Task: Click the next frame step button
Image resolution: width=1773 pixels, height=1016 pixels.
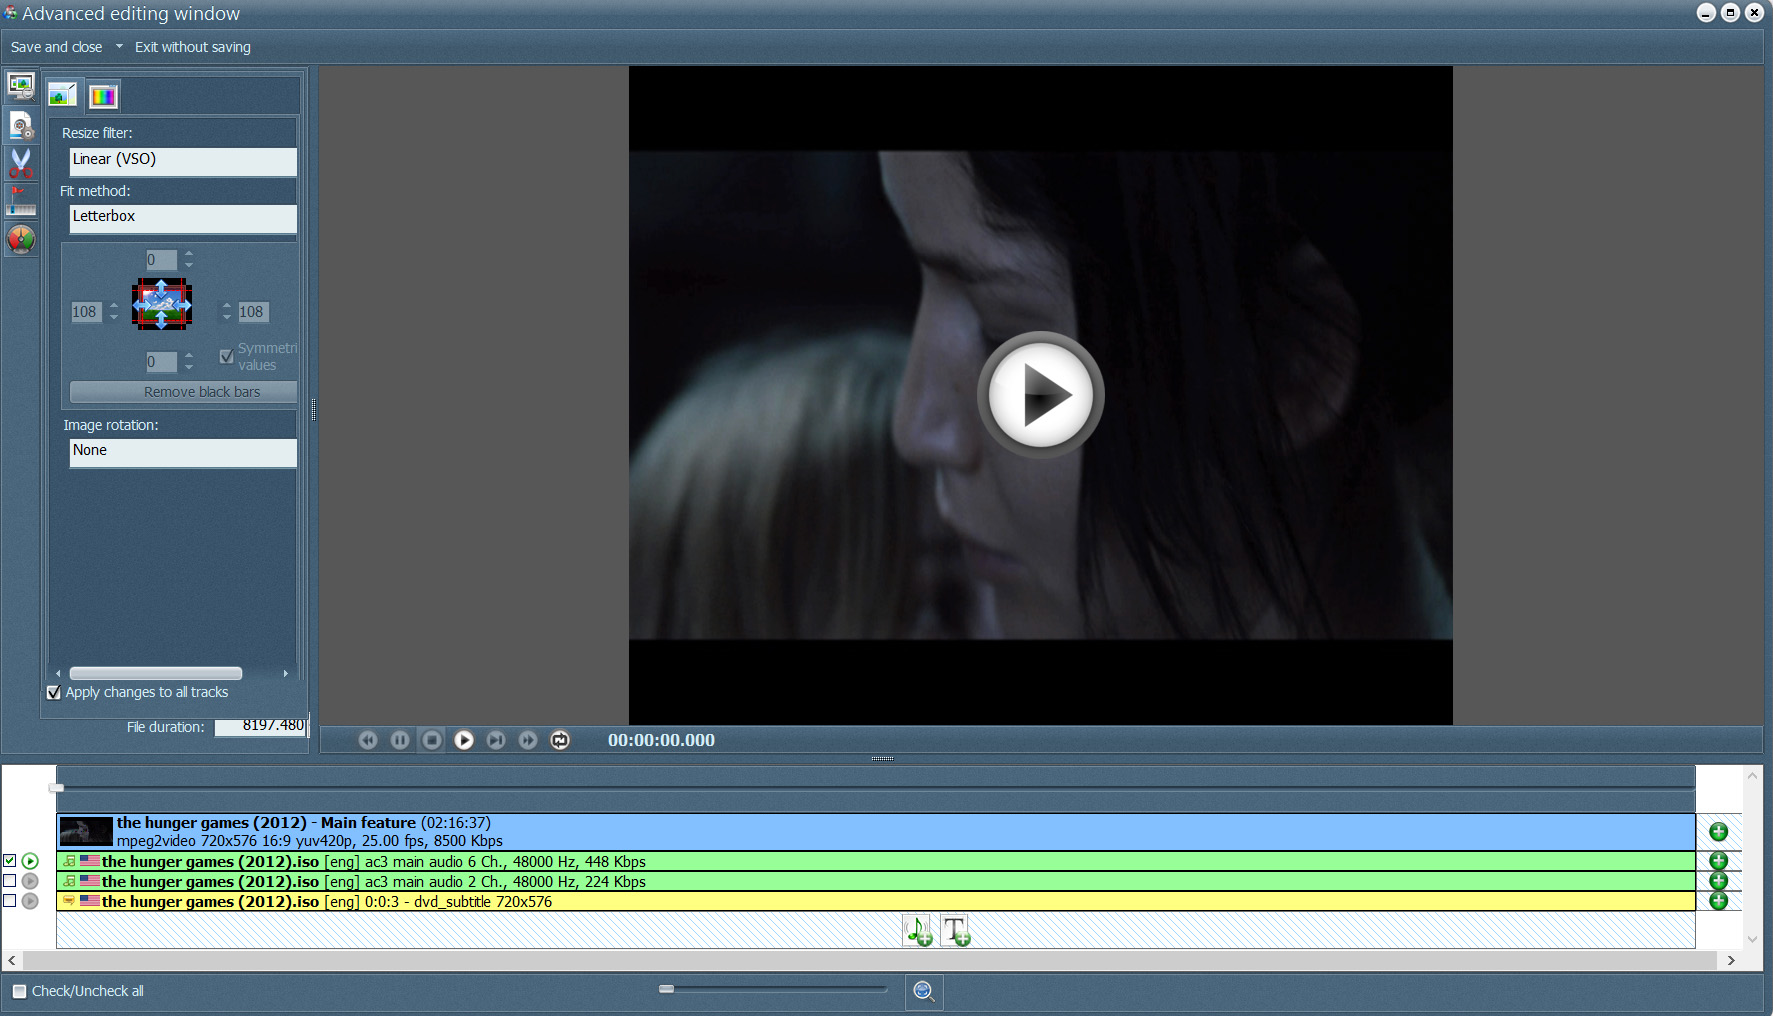Action: click(496, 740)
